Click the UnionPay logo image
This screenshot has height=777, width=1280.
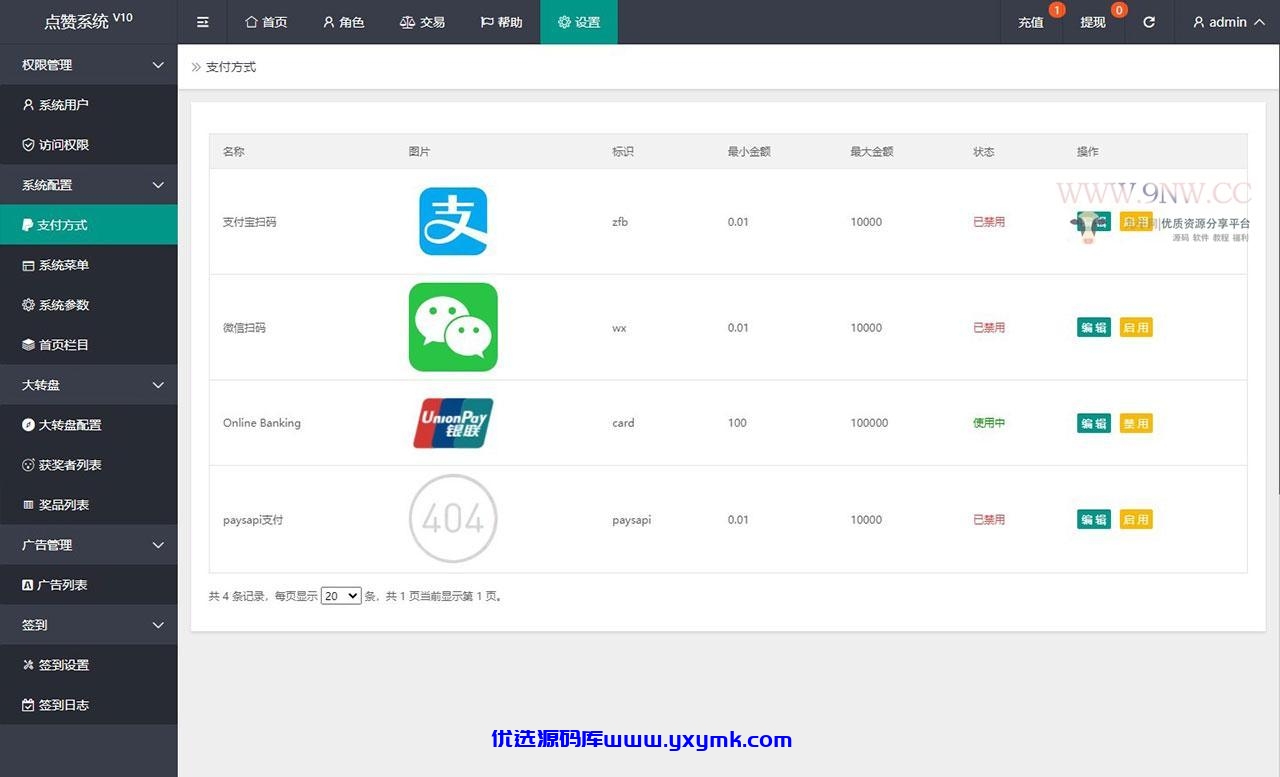coord(453,423)
